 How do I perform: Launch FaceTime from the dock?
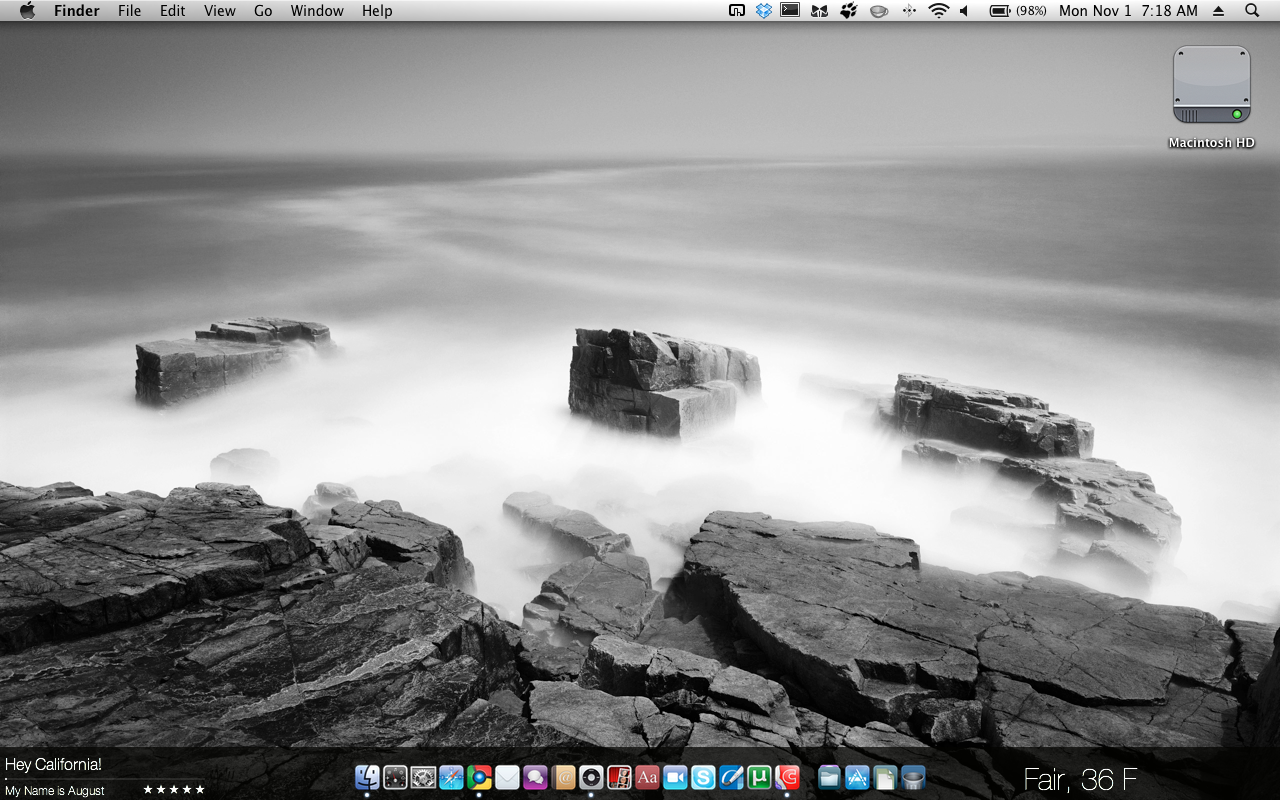click(675, 777)
